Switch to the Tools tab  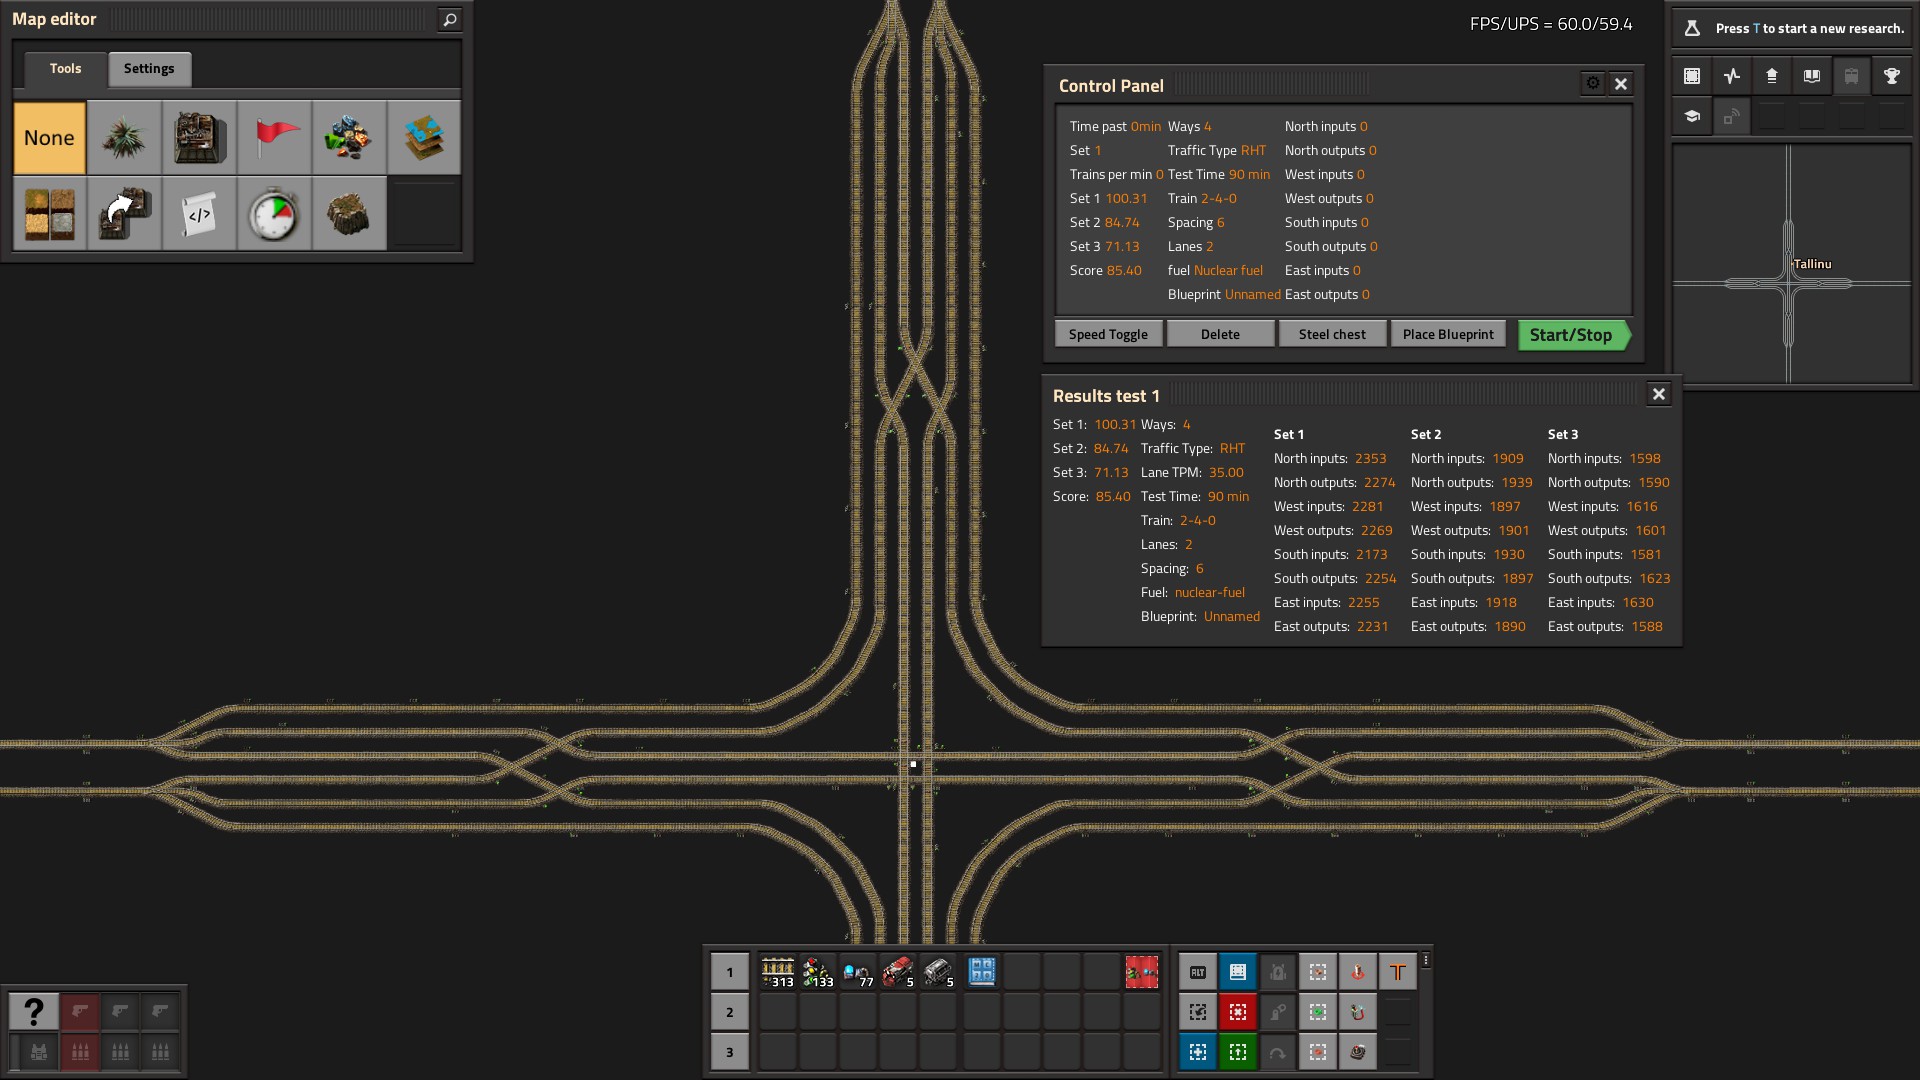65,69
